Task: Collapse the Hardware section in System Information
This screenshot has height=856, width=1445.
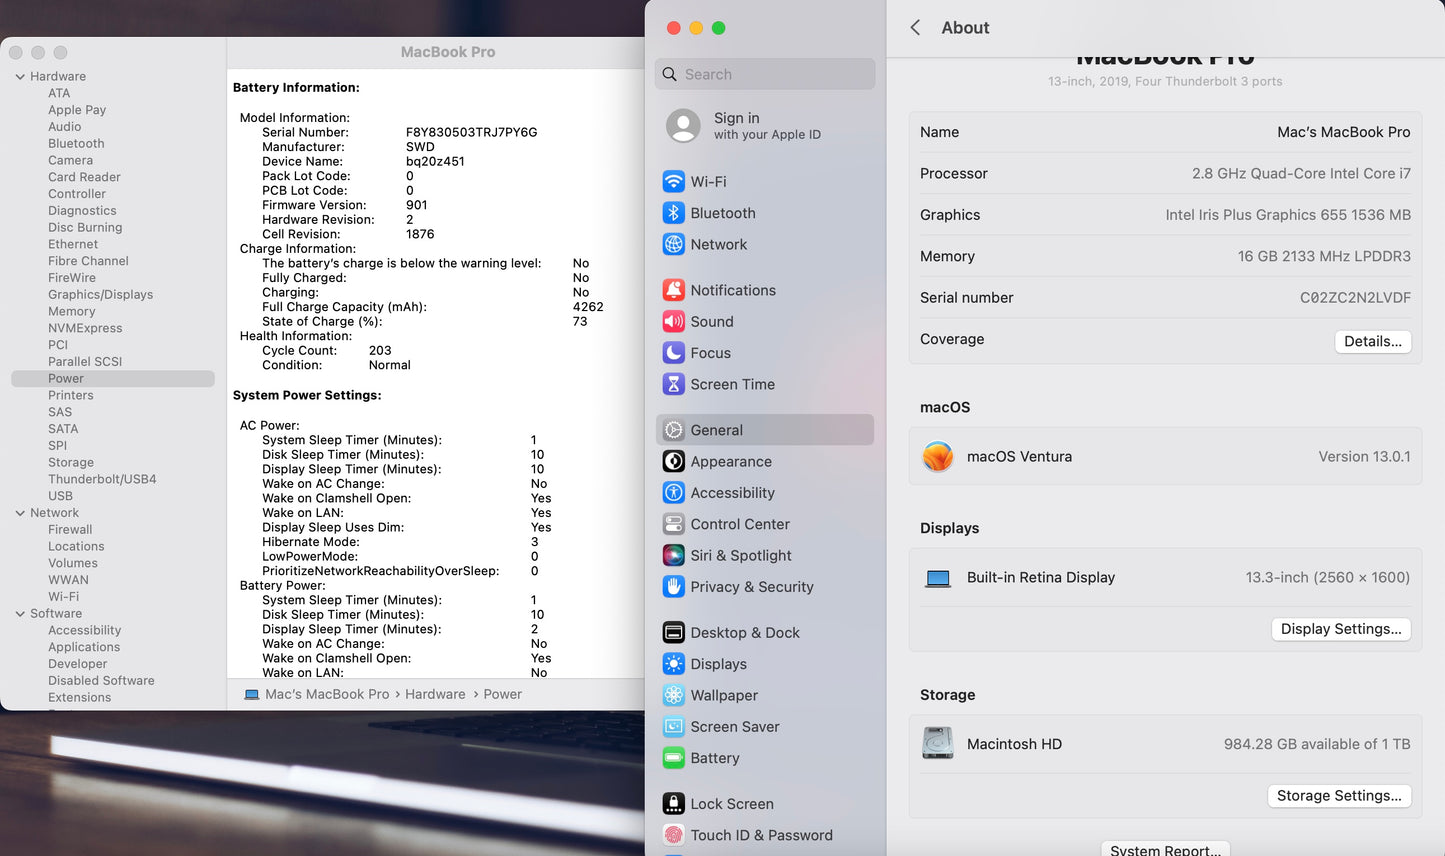Action: tap(20, 76)
